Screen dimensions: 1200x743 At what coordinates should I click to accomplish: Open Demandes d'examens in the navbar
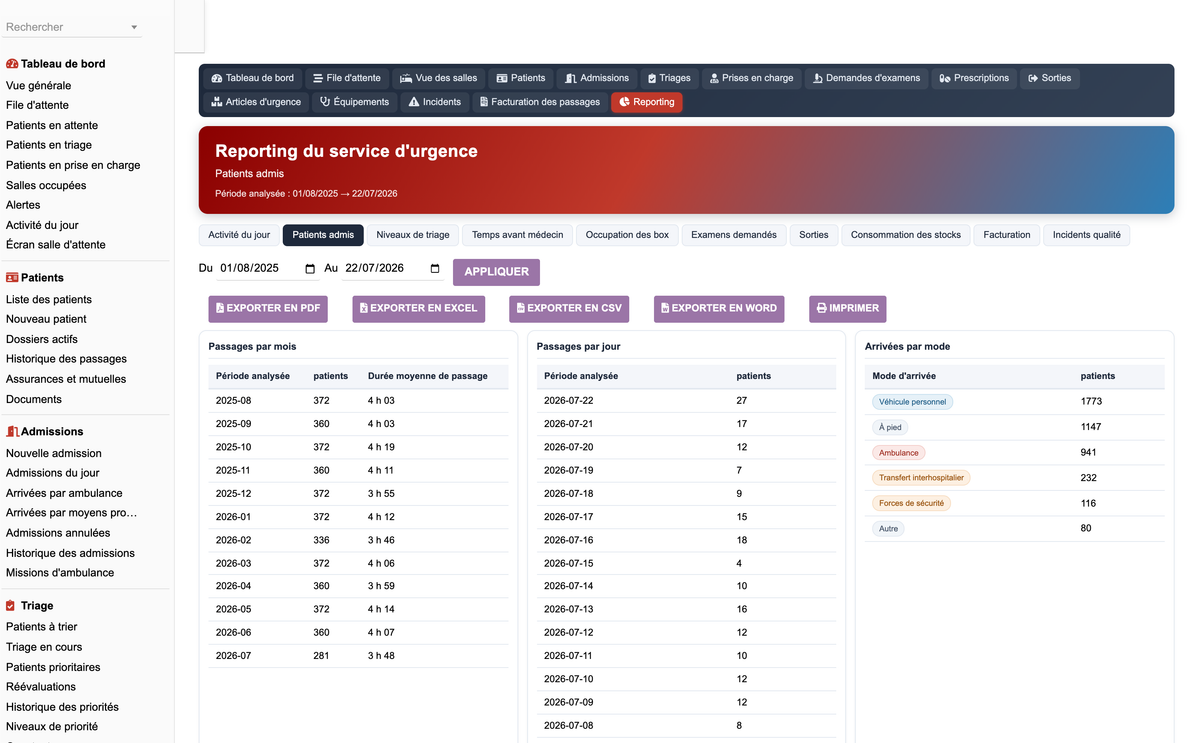click(x=866, y=78)
